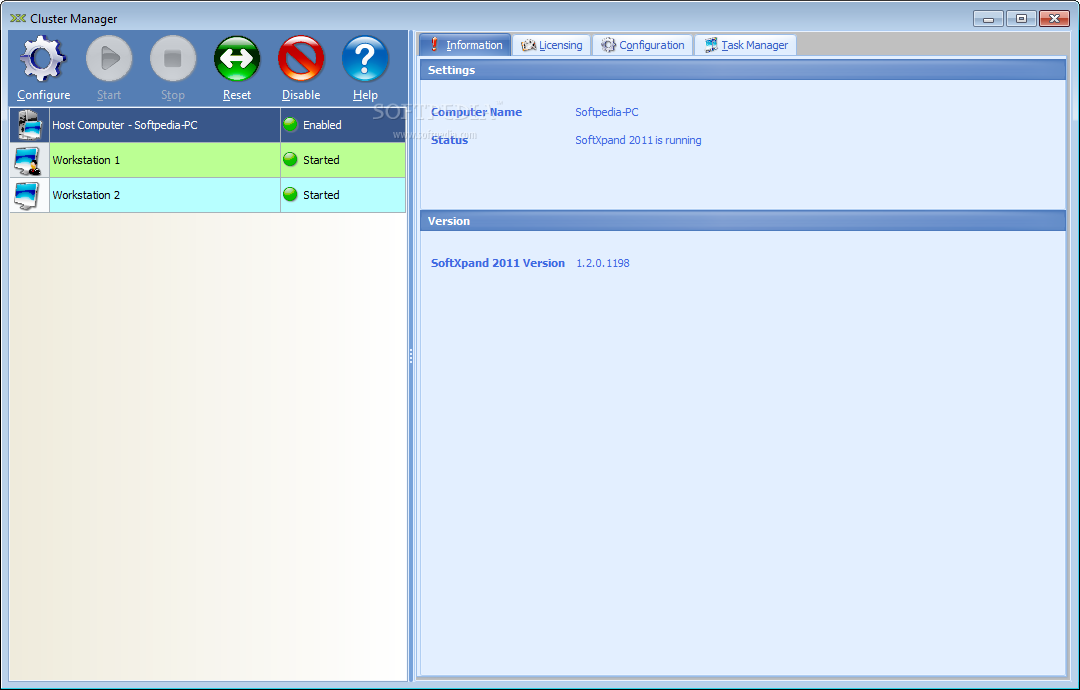The height and width of the screenshot is (690, 1080).
Task: Click the Settings section header
Action: (x=742, y=70)
